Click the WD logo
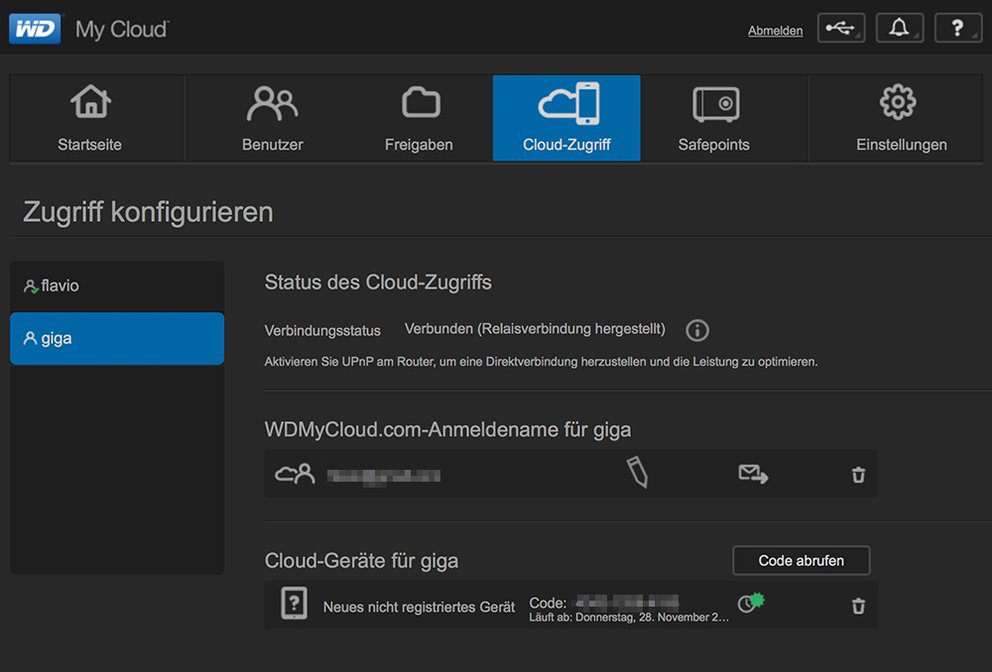This screenshot has width=992, height=672. [35, 28]
